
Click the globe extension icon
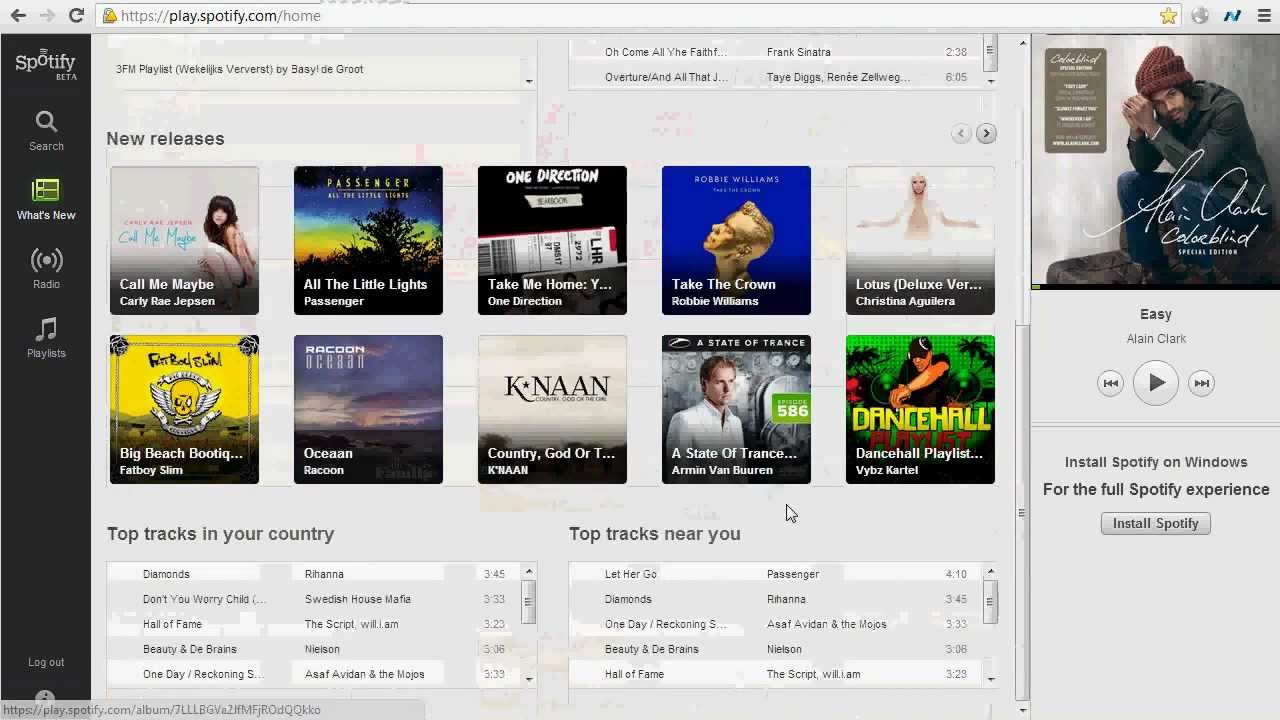click(x=1200, y=15)
